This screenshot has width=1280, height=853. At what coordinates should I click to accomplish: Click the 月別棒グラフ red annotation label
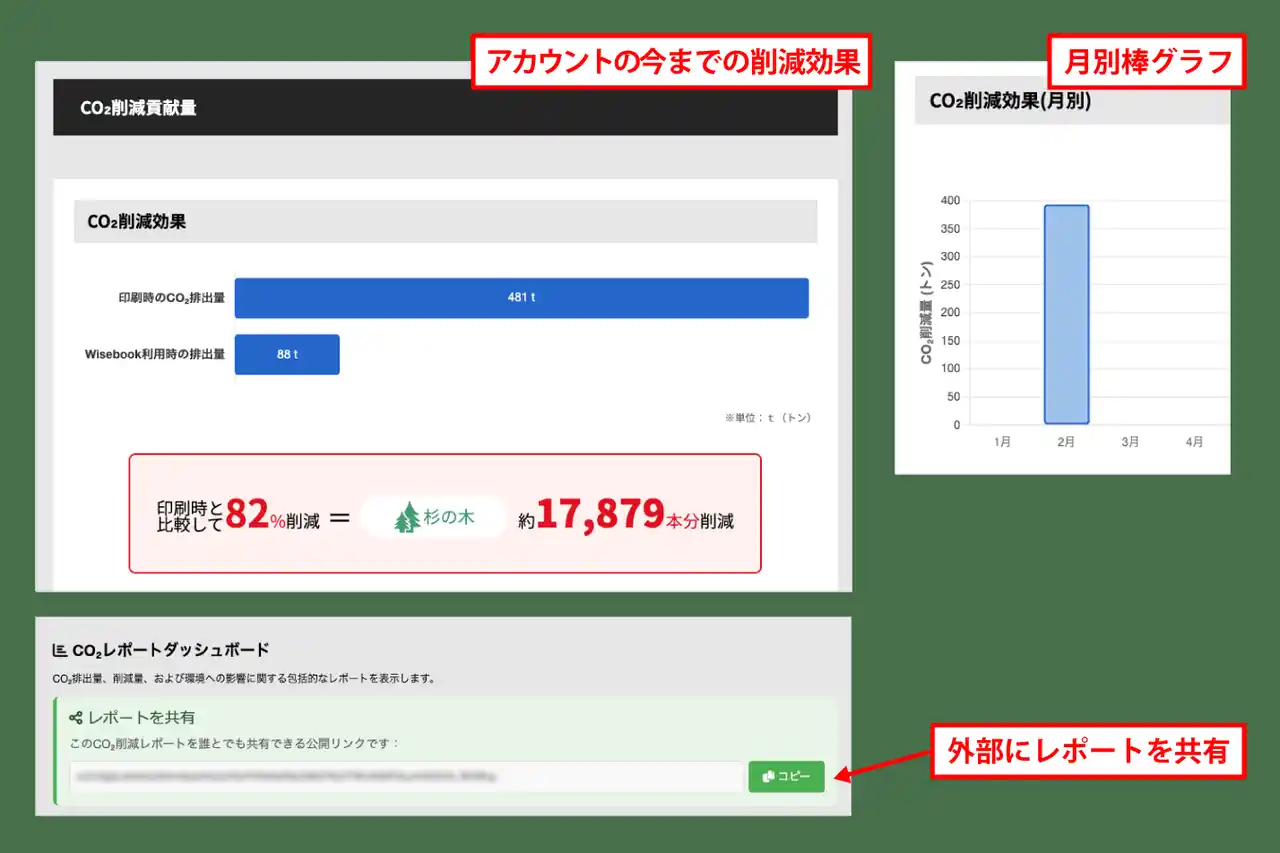[x=1146, y=62]
